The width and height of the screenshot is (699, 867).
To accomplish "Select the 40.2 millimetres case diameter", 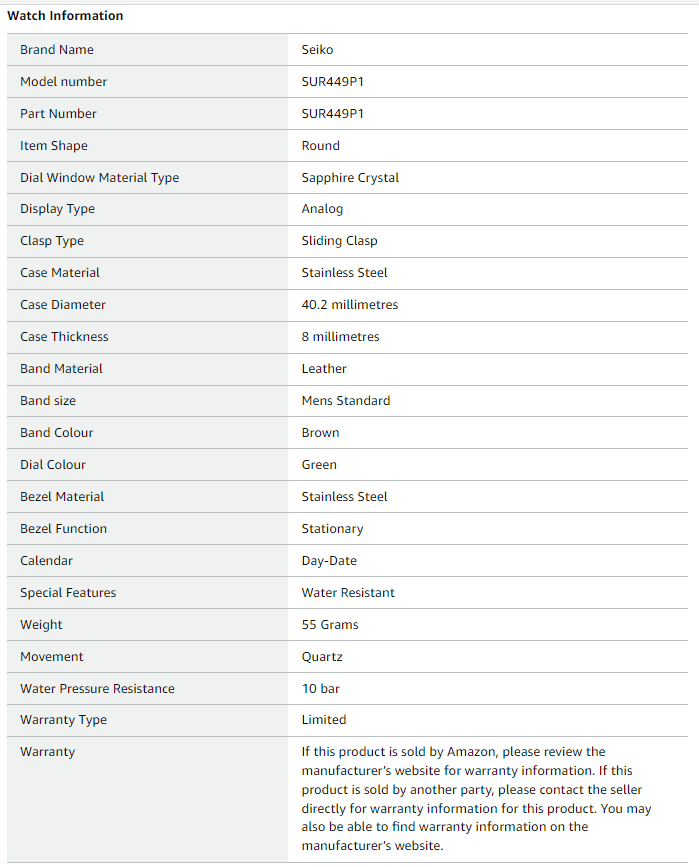I will point(350,305).
